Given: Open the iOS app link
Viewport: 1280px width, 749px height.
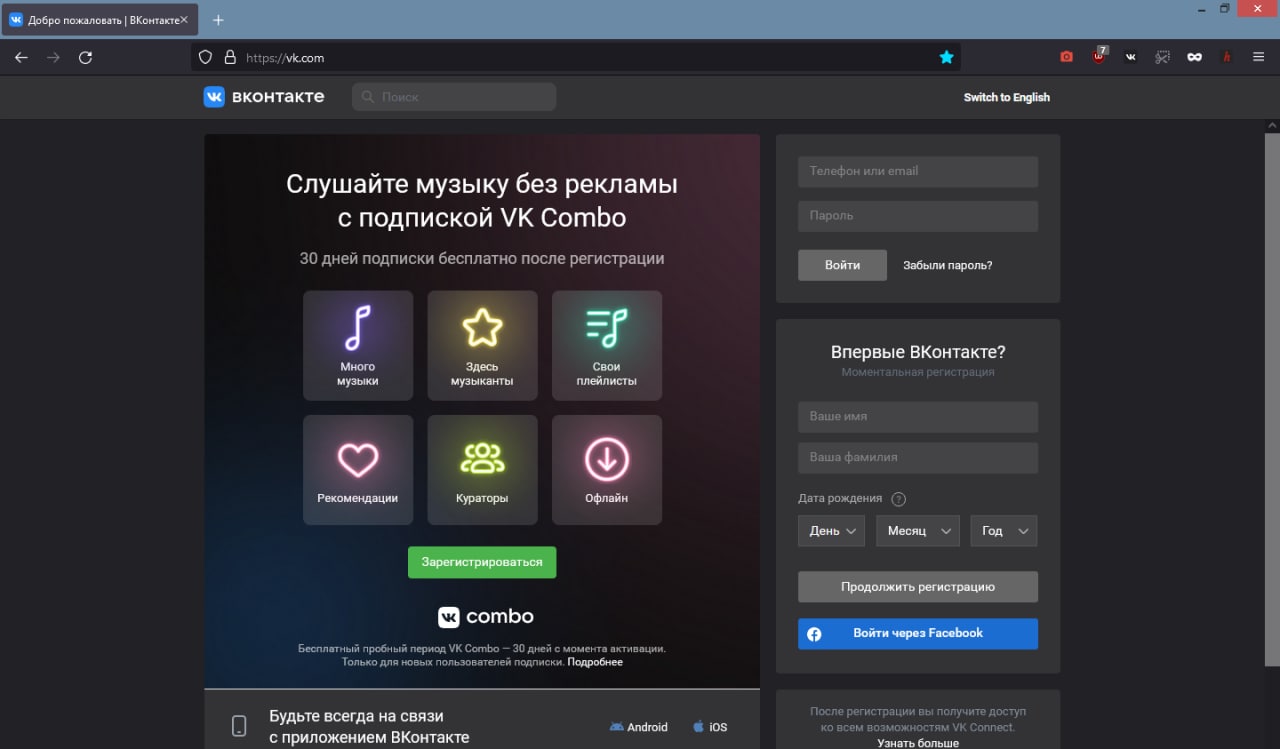Looking at the screenshot, I should click(710, 727).
